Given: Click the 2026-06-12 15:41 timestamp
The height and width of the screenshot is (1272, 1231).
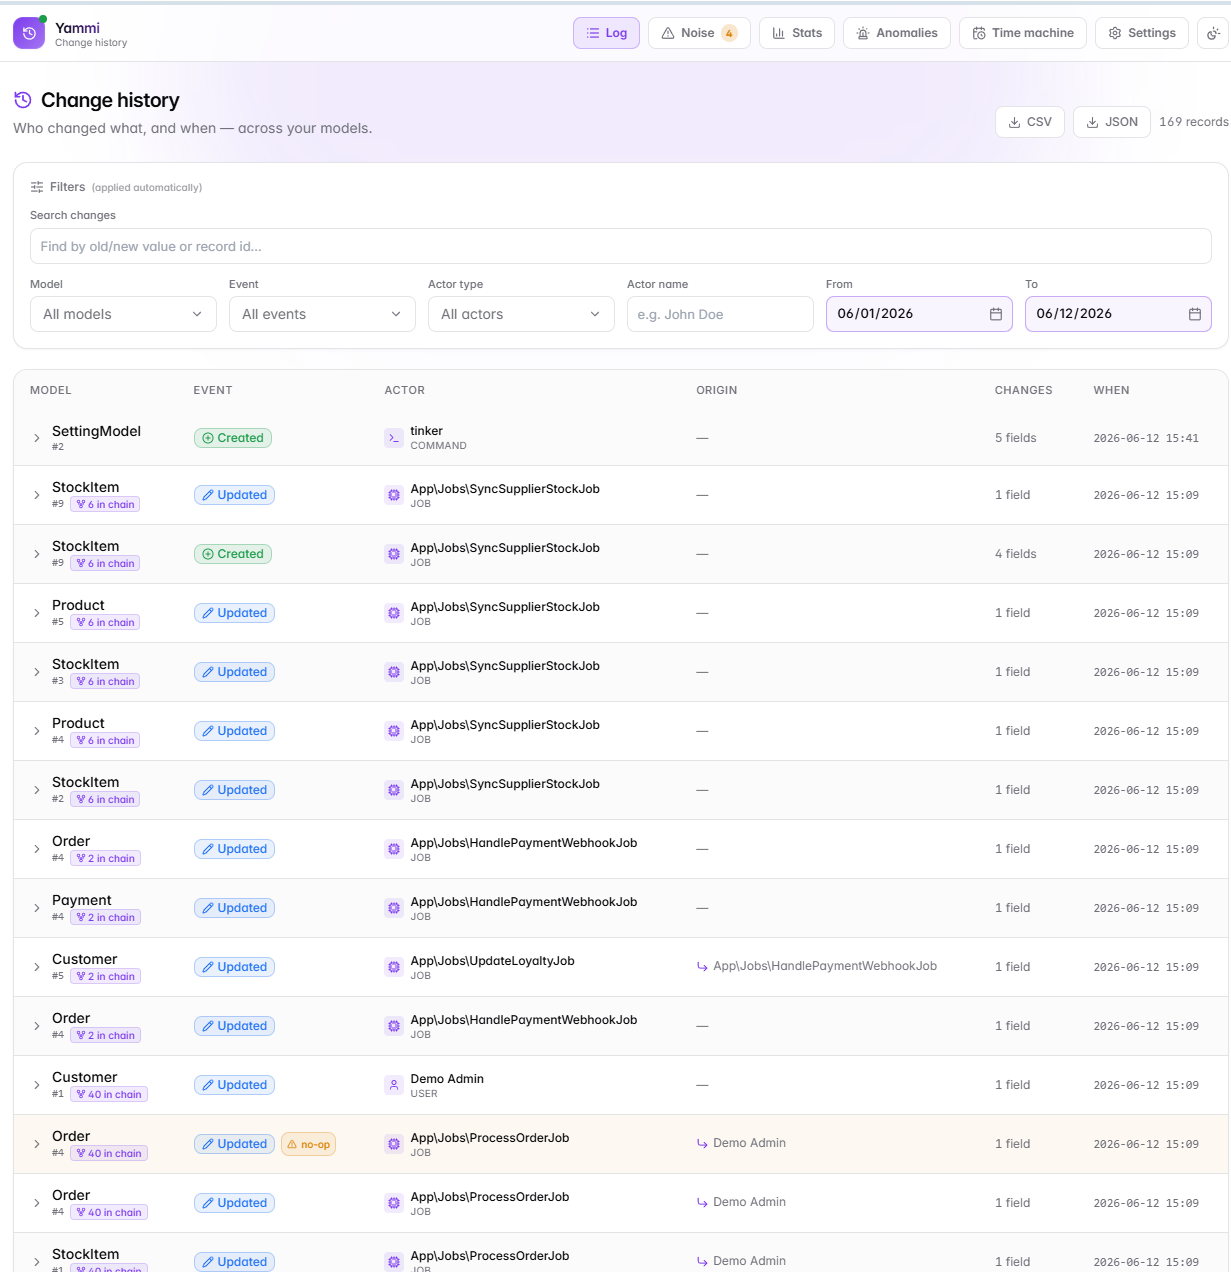Looking at the screenshot, I should pos(1146,438).
